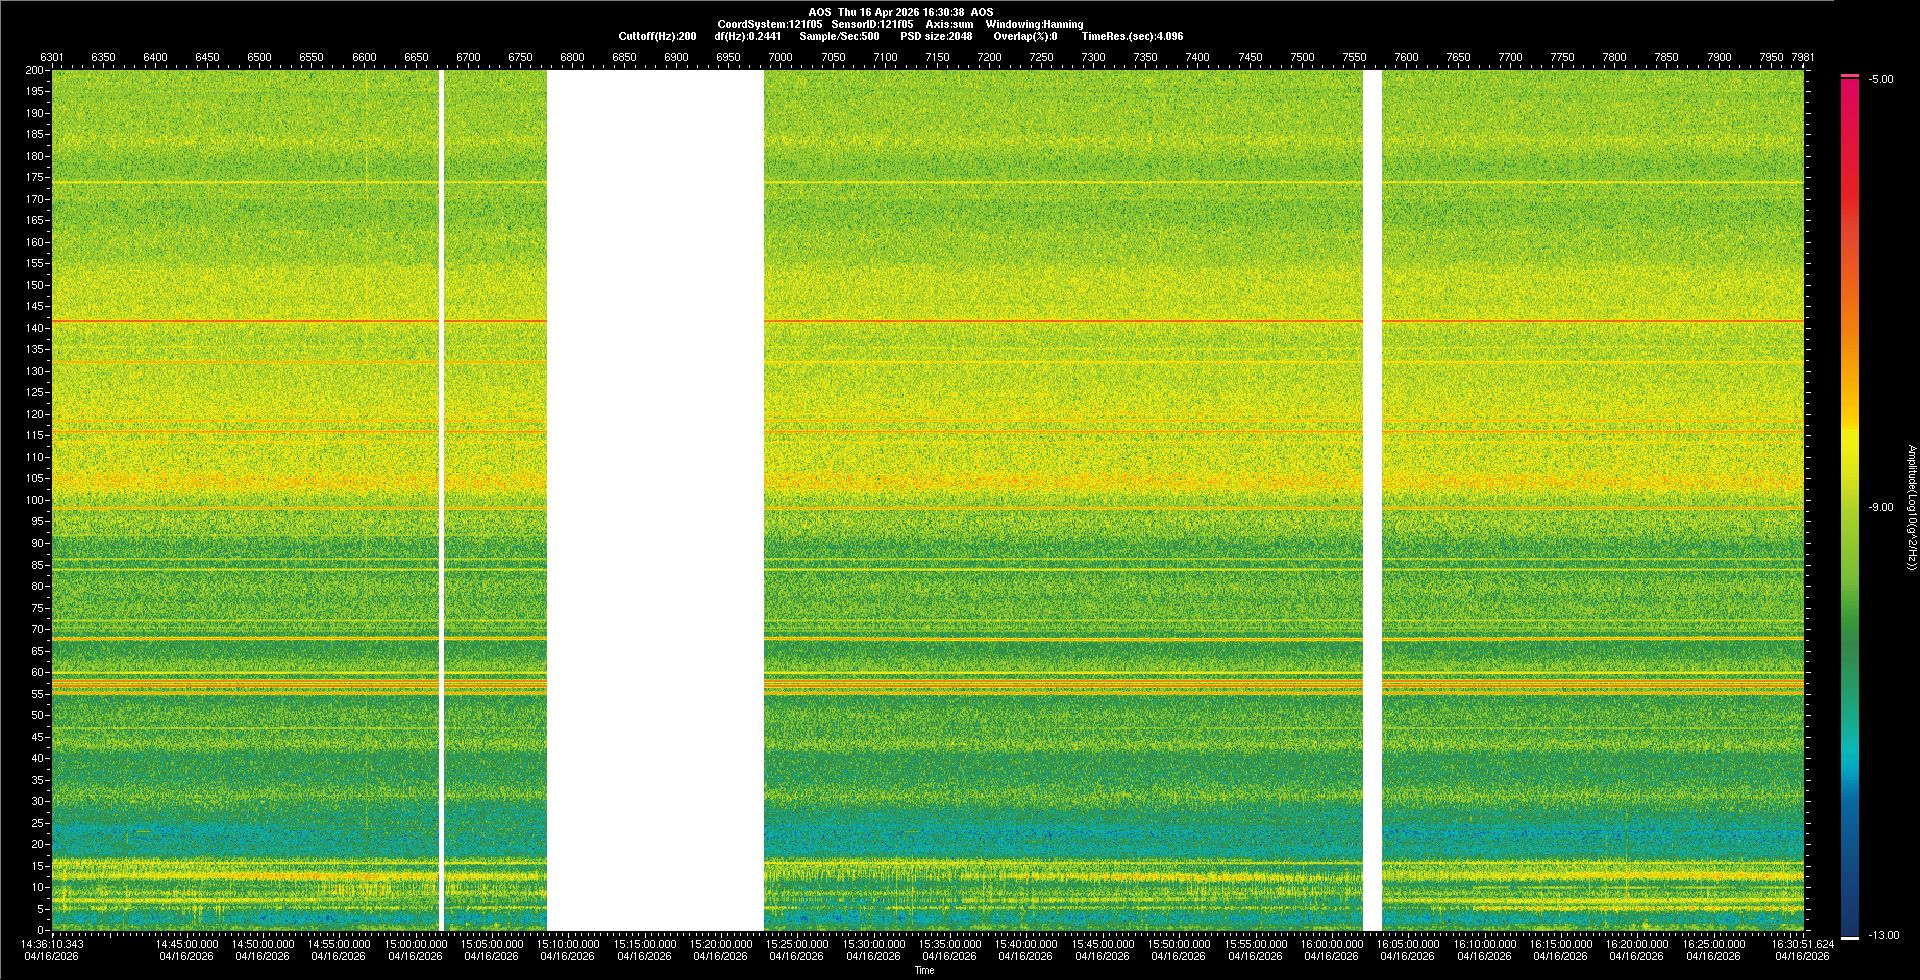1920x980 pixels.
Task: Click the -5.00 colorbar maximum label
Action: (x=1881, y=80)
